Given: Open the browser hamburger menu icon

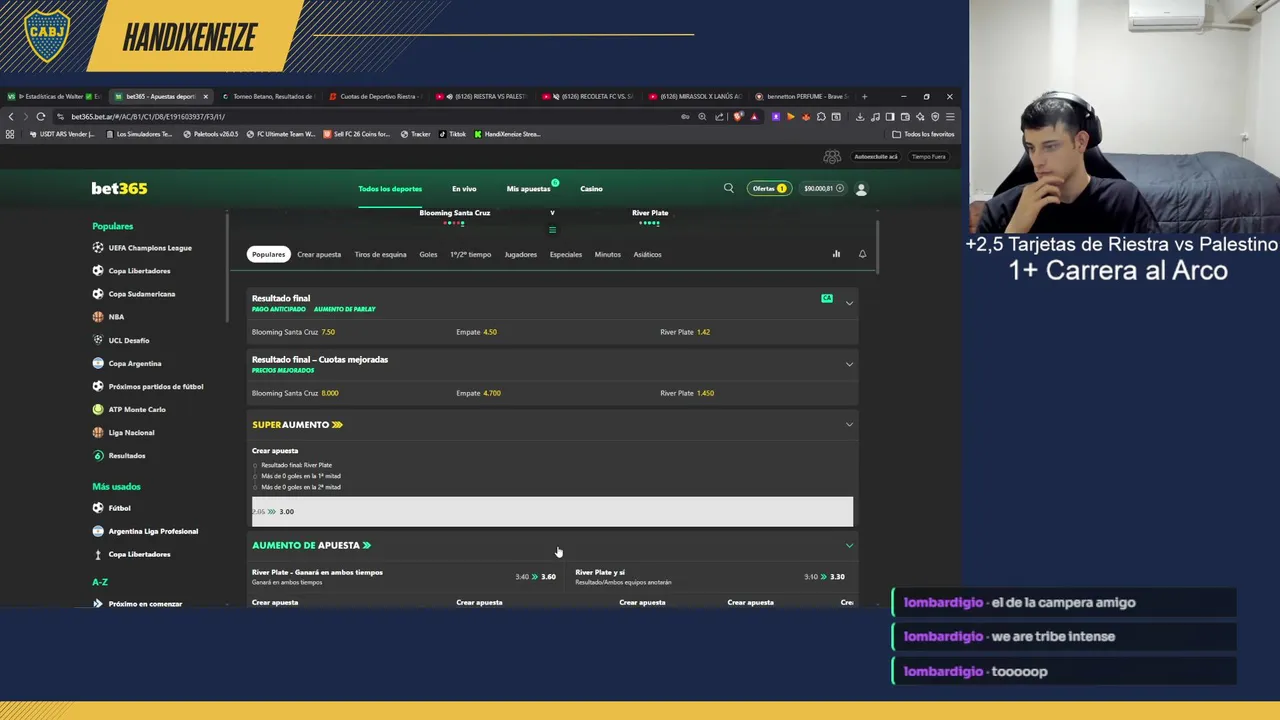Looking at the screenshot, I should coord(950,116).
